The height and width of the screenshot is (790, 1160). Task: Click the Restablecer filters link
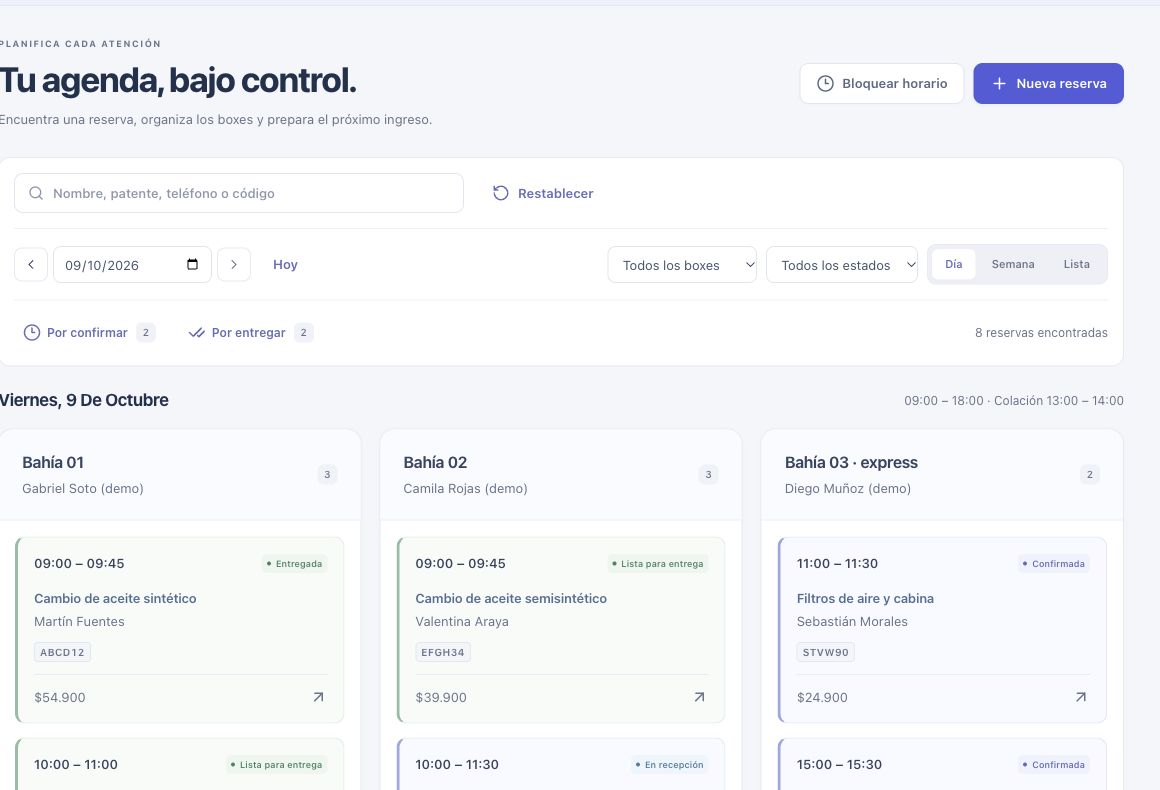pos(543,193)
